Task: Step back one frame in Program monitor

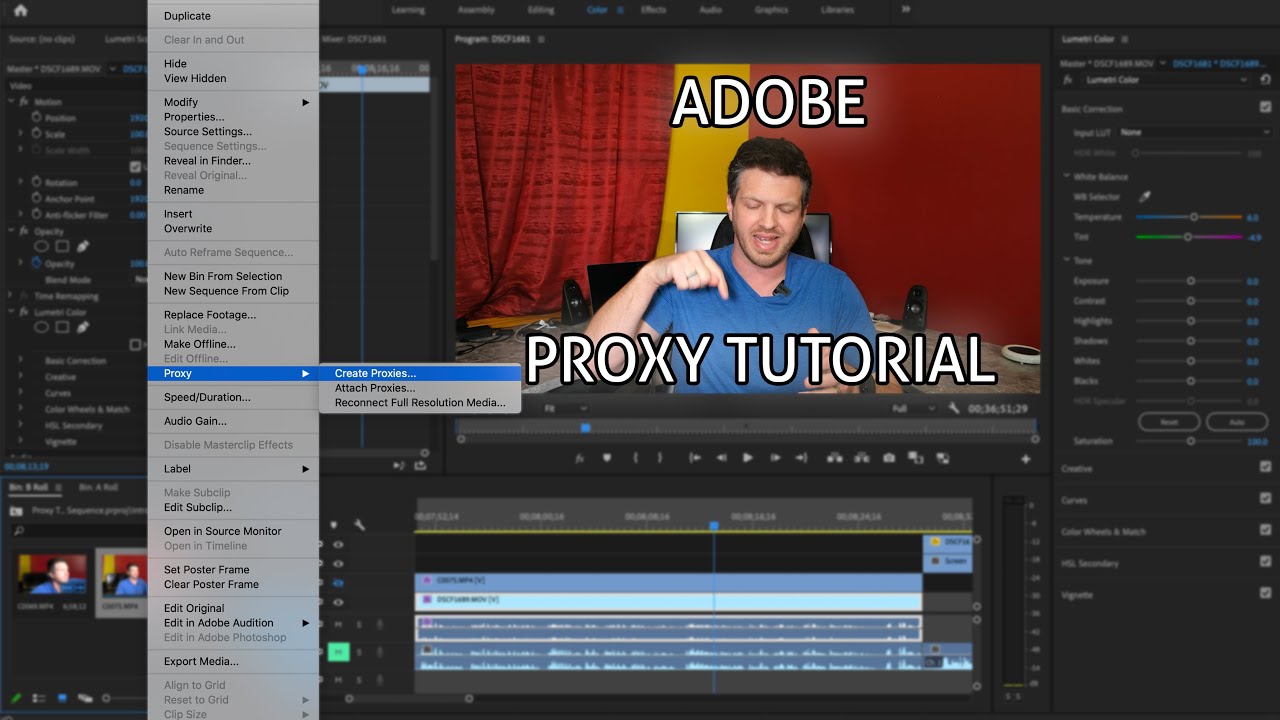Action: [x=721, y=458]
